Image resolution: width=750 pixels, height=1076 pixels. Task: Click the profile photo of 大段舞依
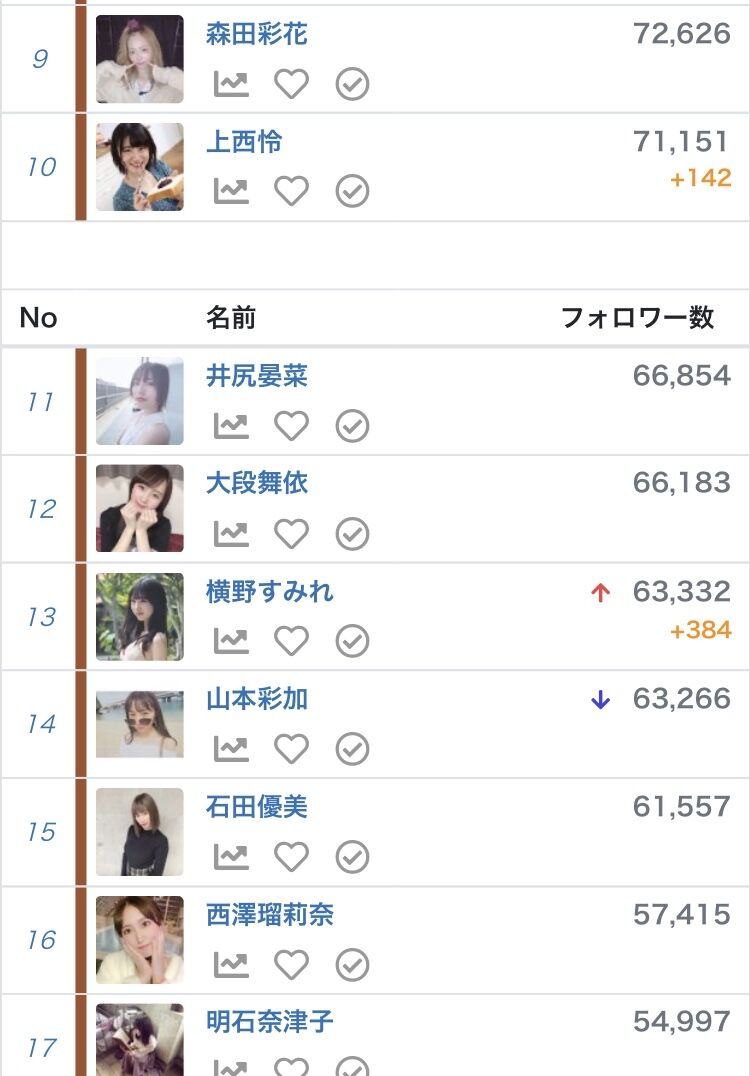(x=140, y=508)
